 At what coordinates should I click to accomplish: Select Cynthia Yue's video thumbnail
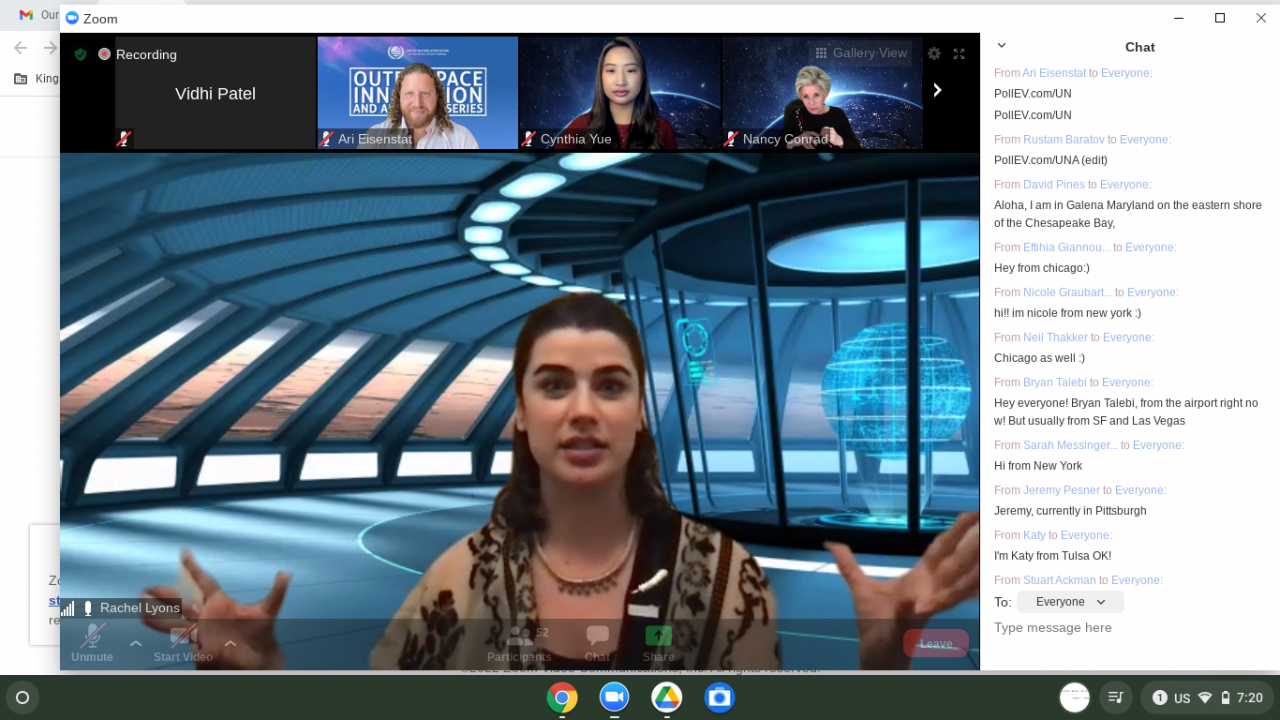click(620, 93)
